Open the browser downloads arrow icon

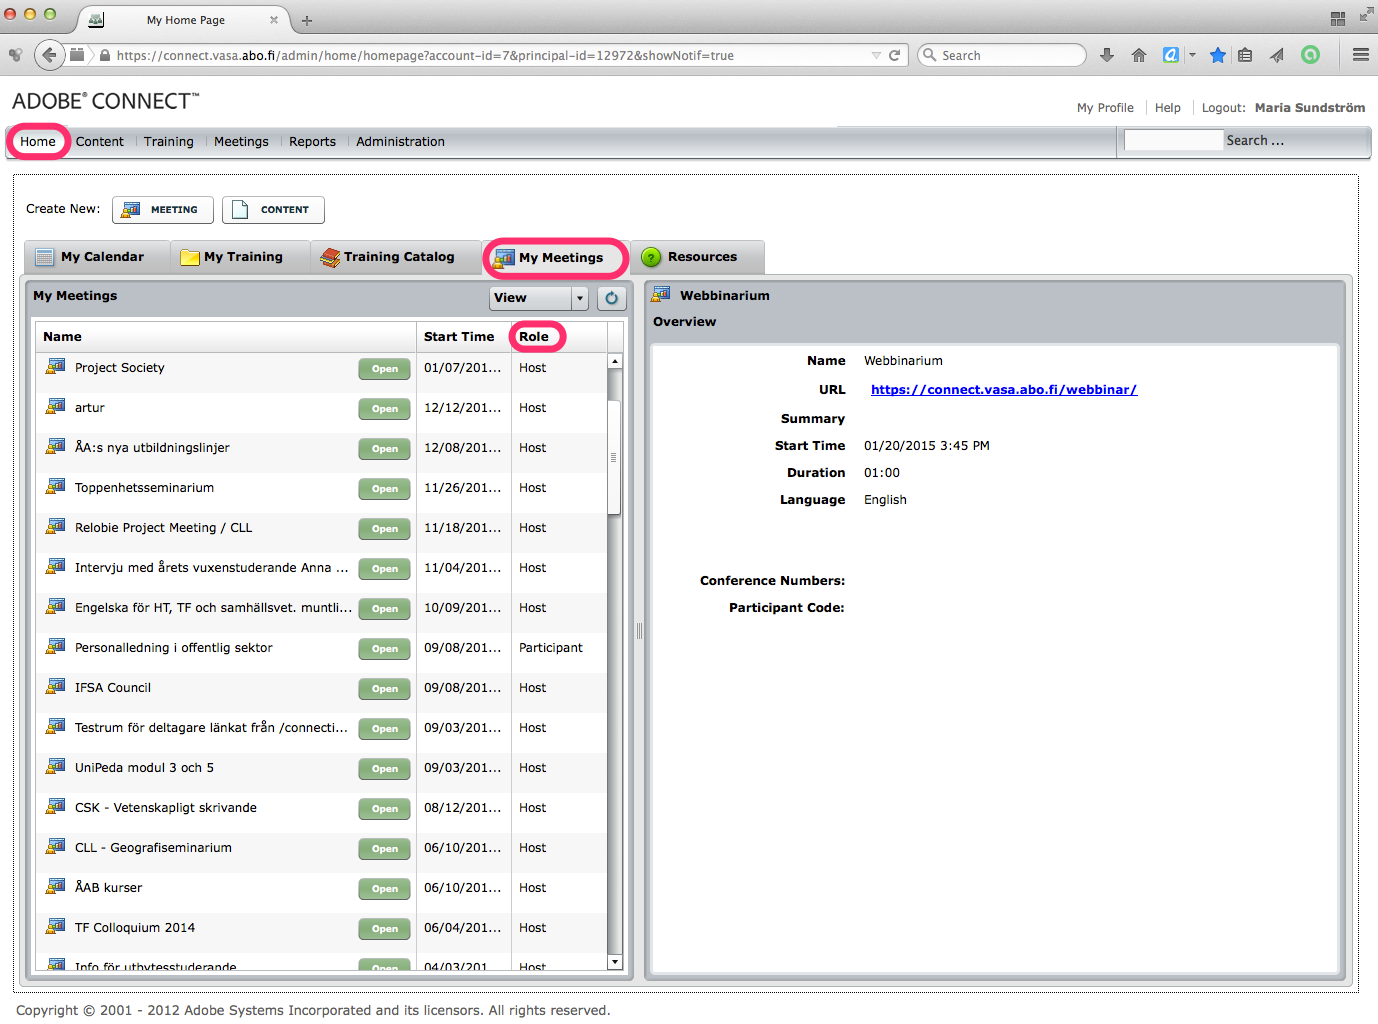pyautogui.click(x=1107, y=55)
